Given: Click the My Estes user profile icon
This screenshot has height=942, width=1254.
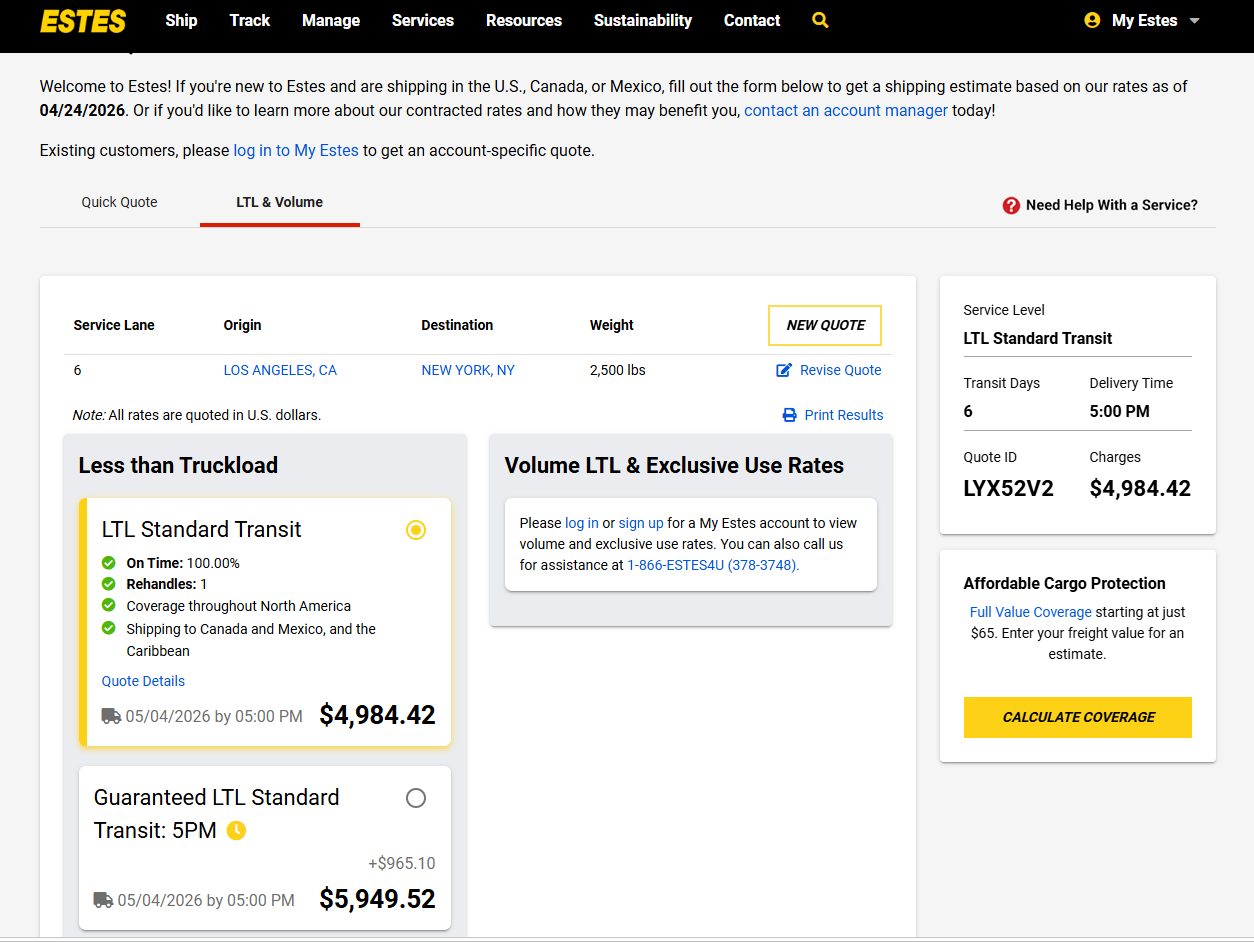Looking at the screenshot, I should (x=1092, y=20).
